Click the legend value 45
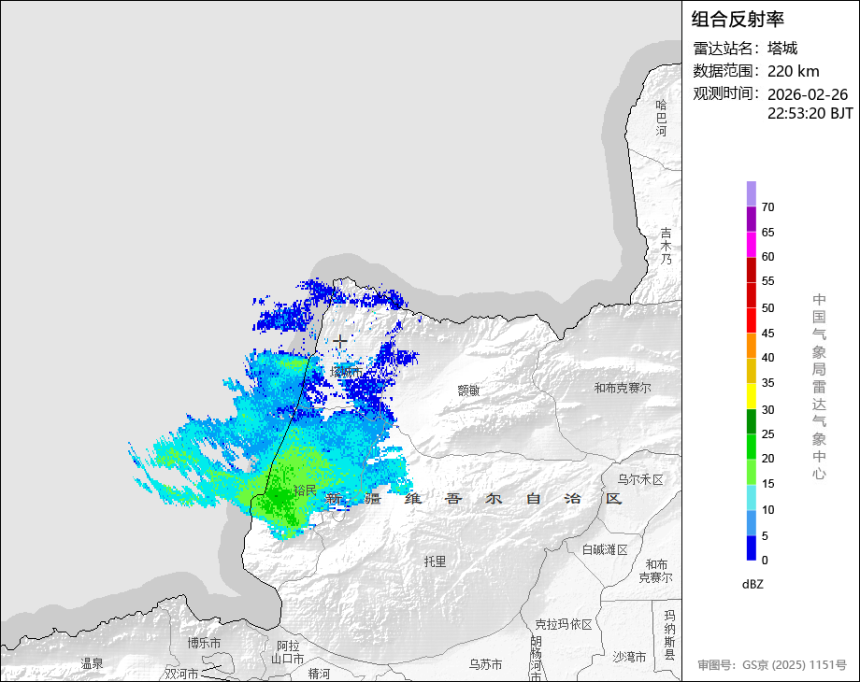 tap(768, 333)
